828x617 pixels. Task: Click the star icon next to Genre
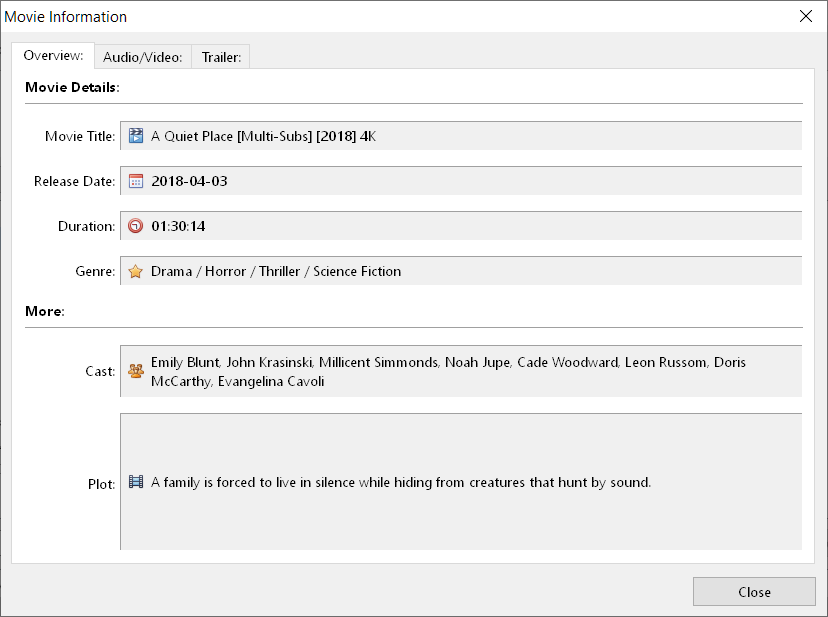pos(135,270)
